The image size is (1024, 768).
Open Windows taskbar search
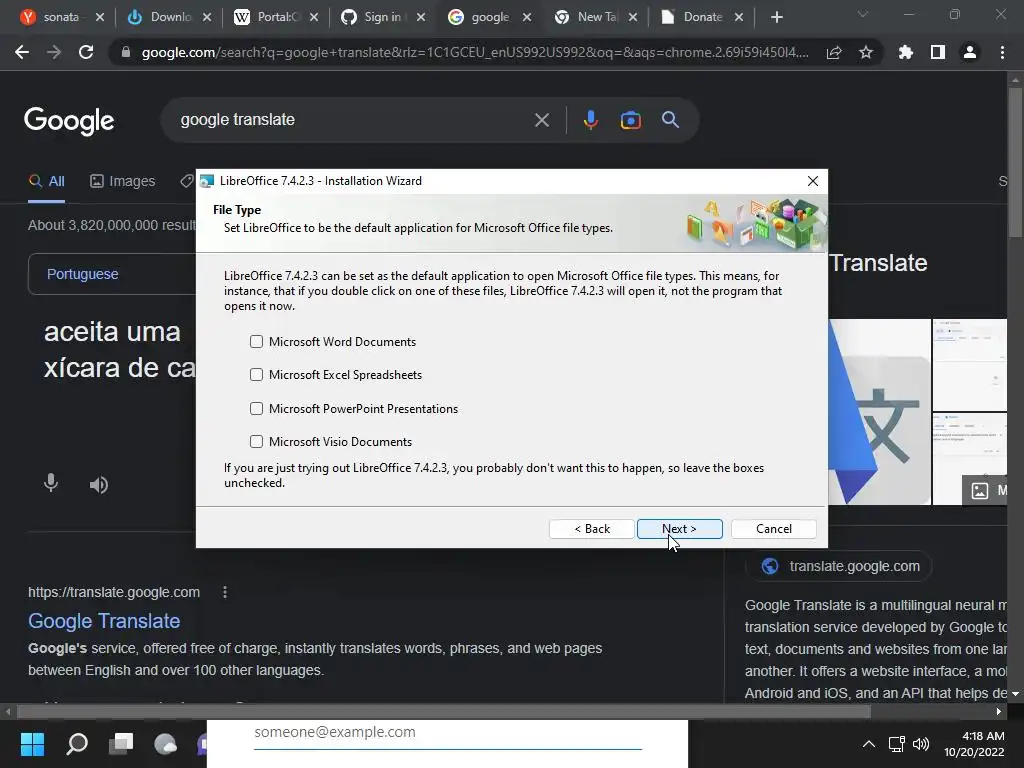tap(77, 743)
